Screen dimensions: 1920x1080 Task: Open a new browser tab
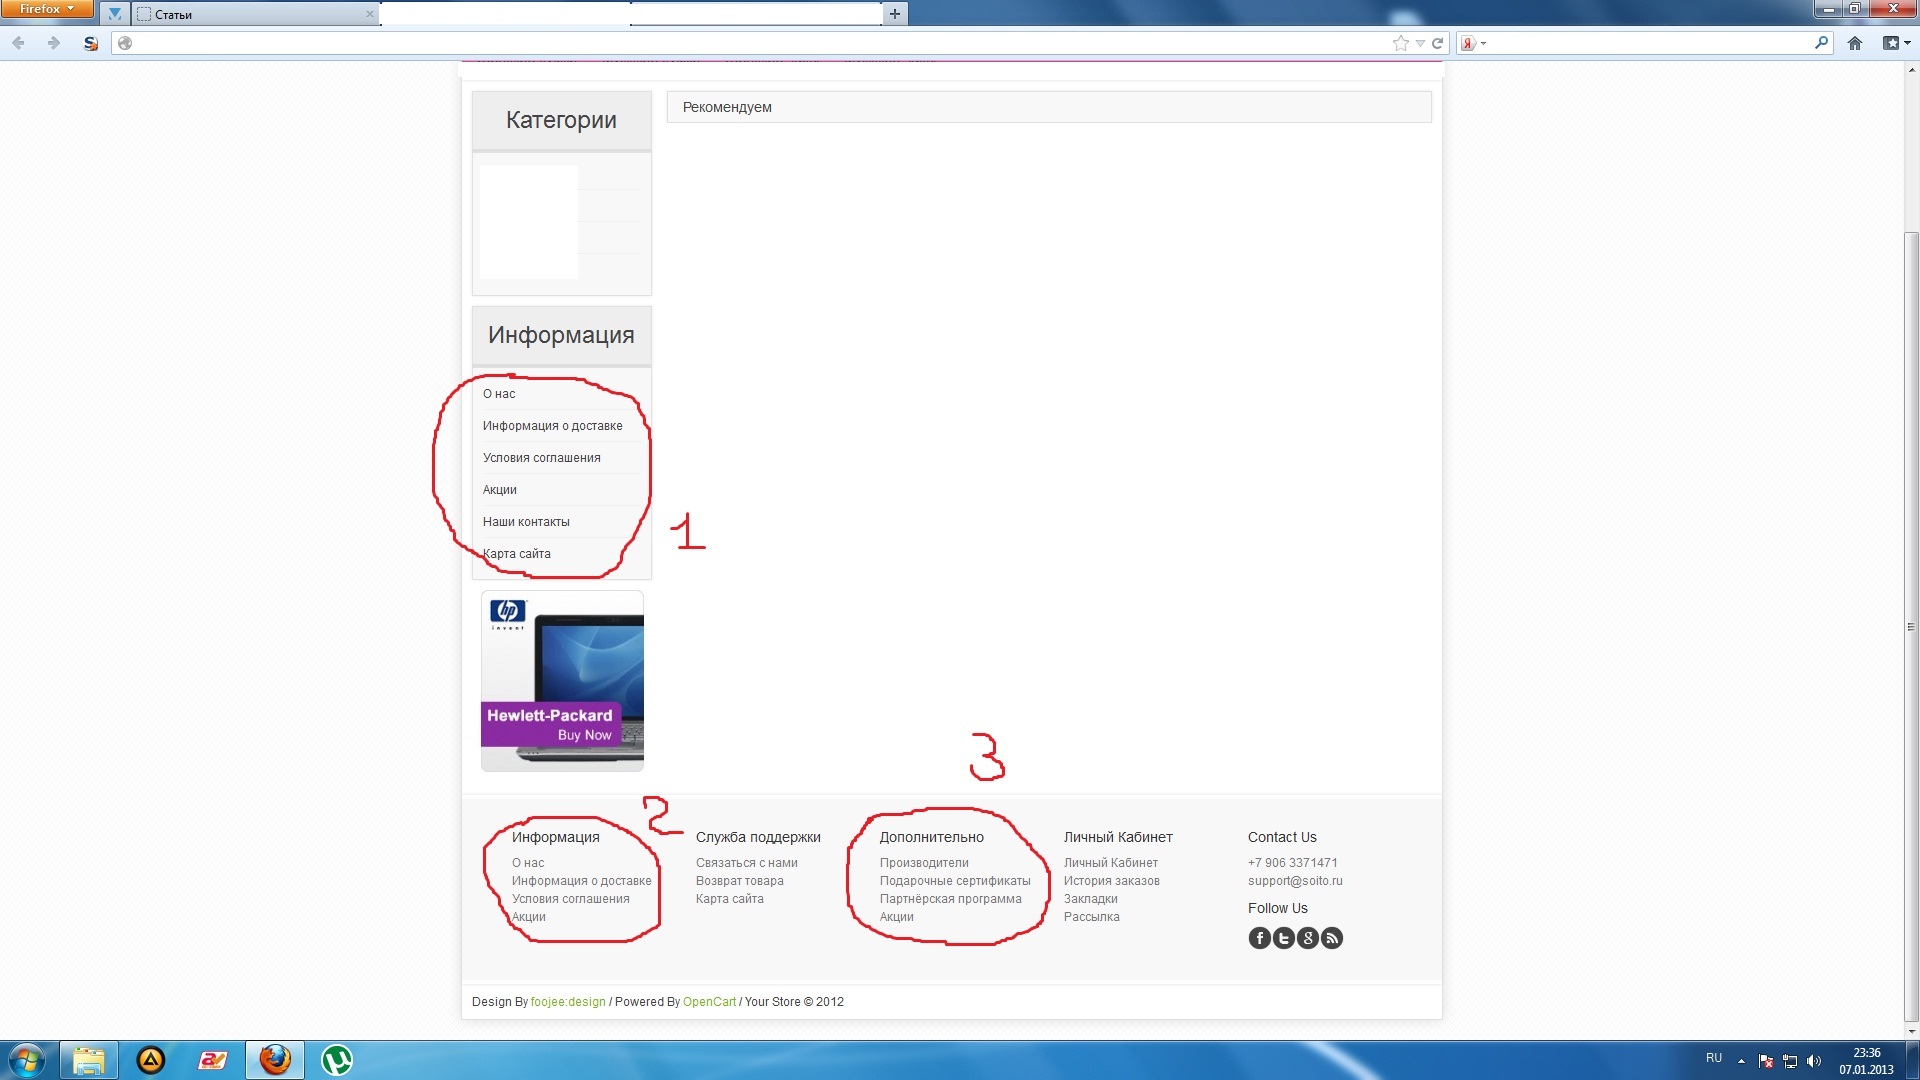pyautogui.click(x=895, y=14)
